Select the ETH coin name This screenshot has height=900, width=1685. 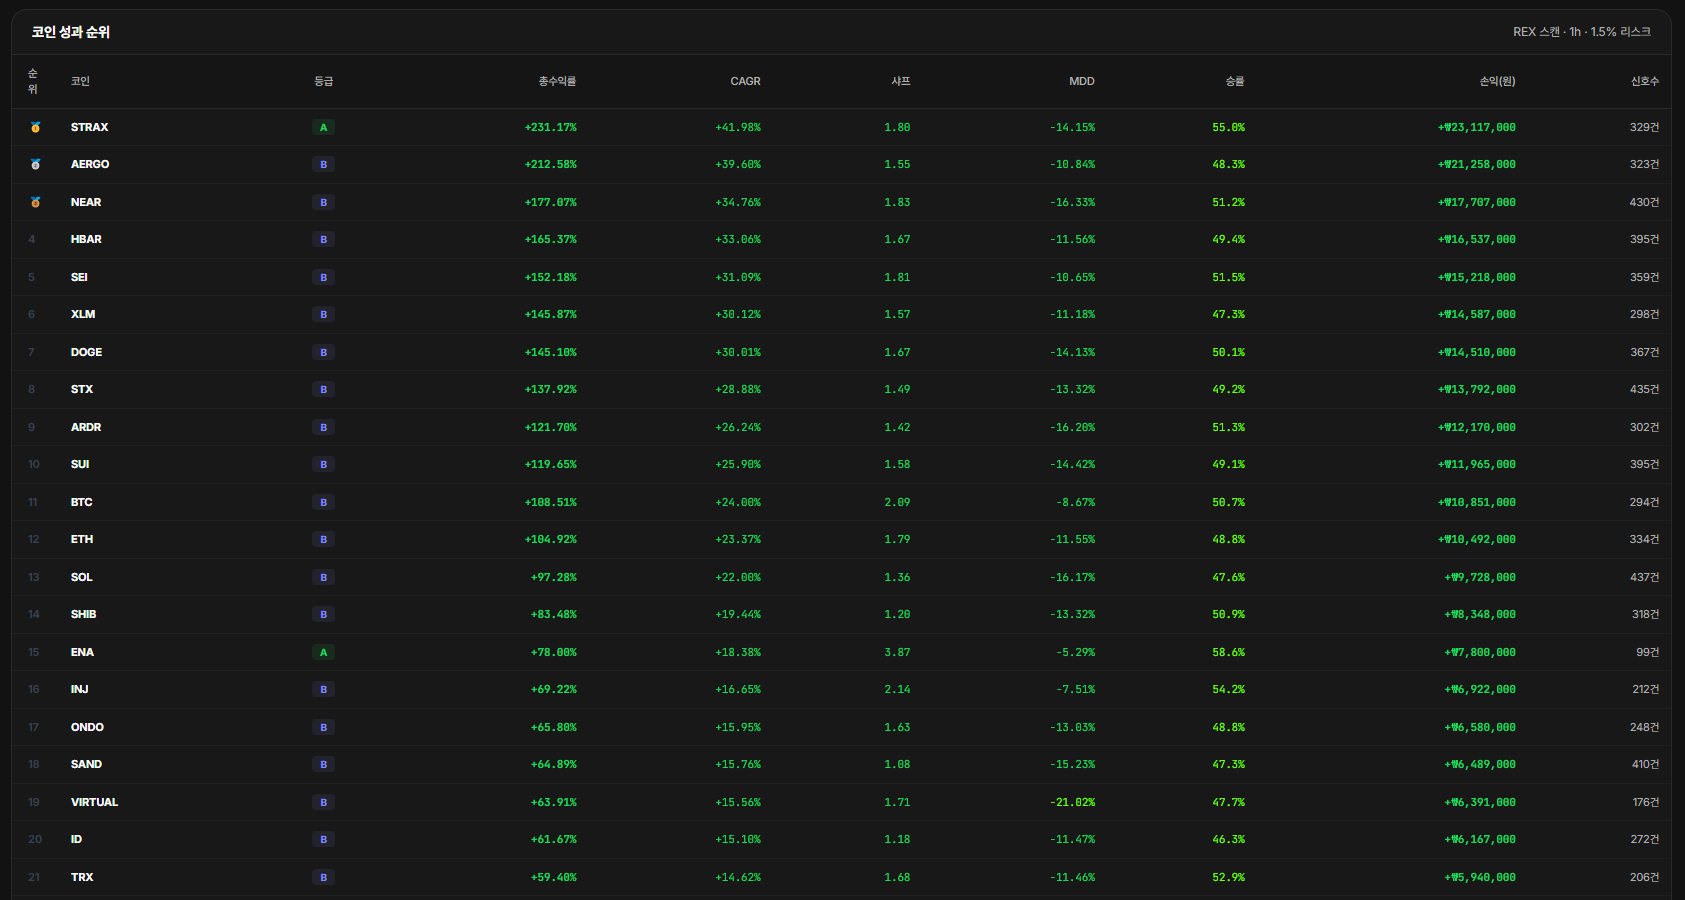pyautogui.click(x=82, y=539)
